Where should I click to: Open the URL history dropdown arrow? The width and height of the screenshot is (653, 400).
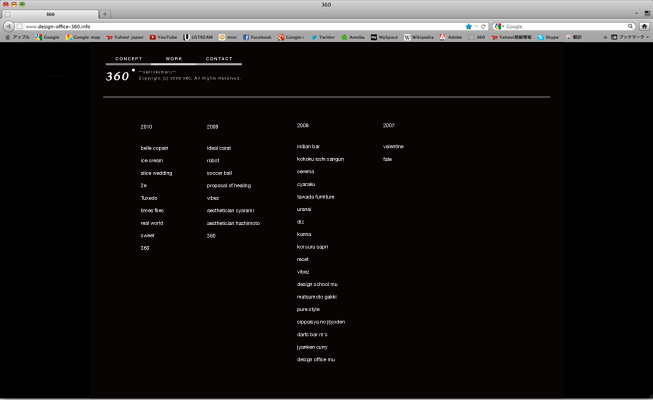click(476, 26)
